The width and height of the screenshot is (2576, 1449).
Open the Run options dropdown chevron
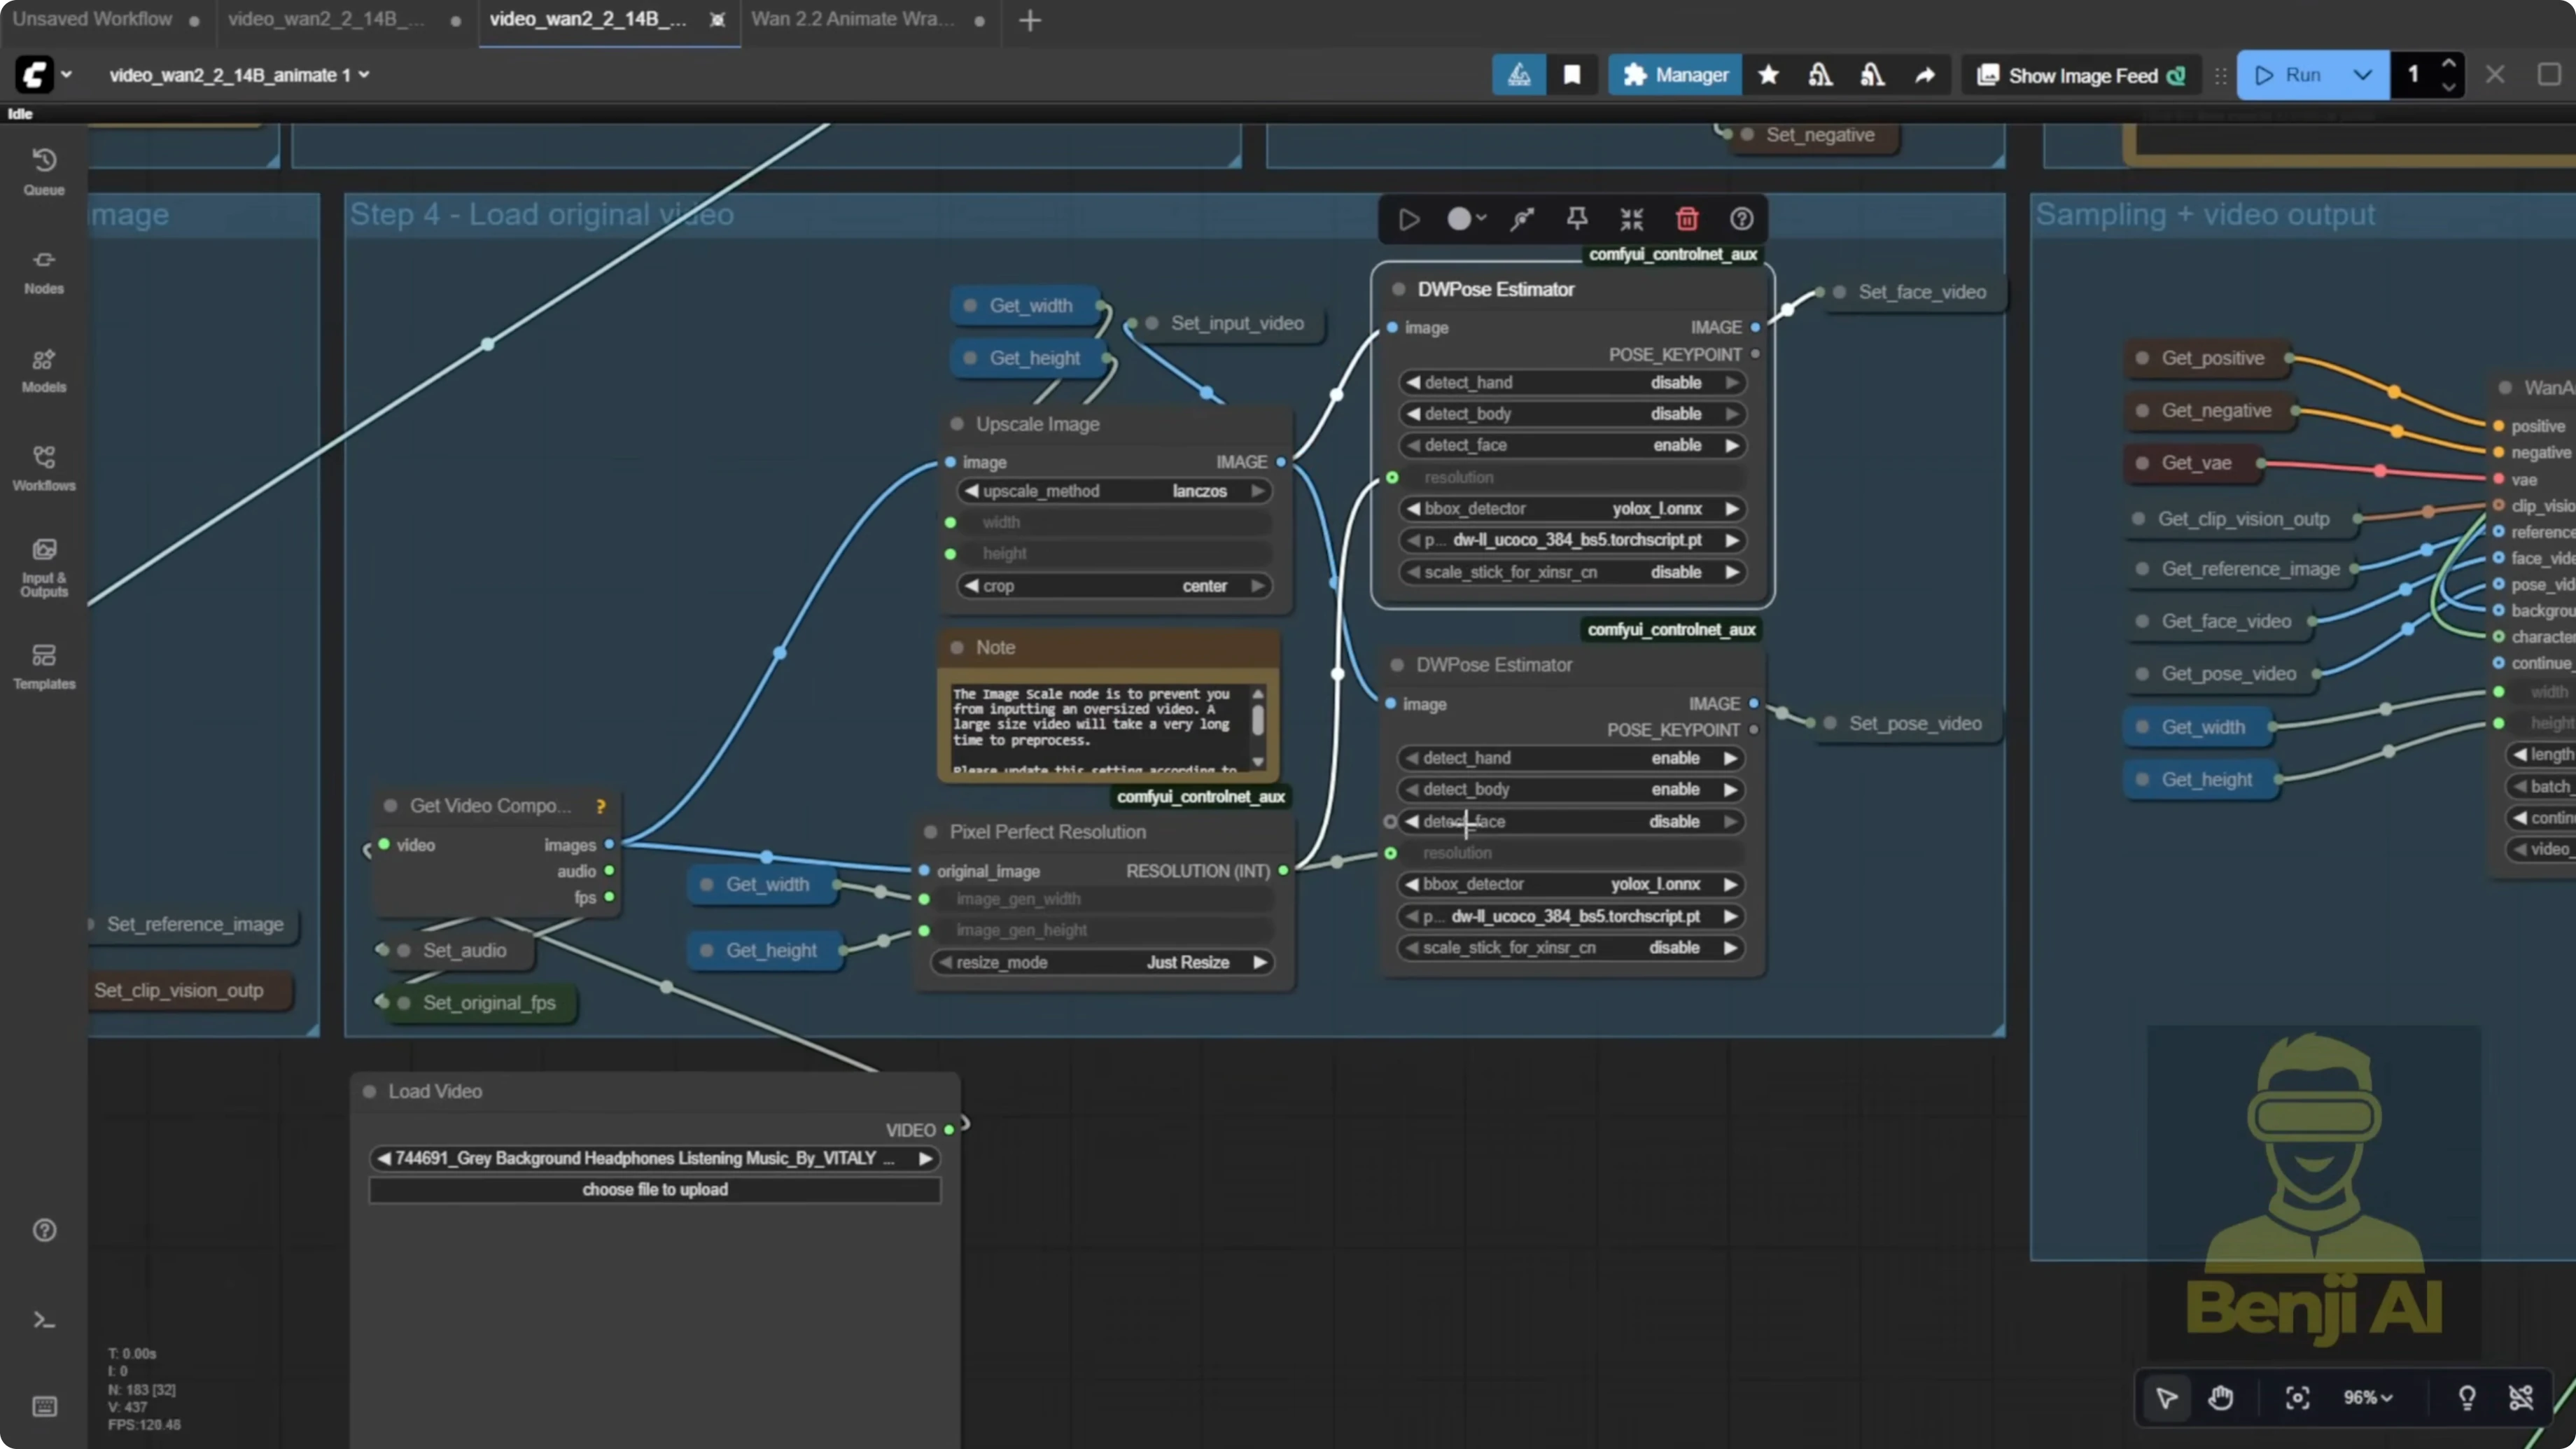tap(2364, 74)
